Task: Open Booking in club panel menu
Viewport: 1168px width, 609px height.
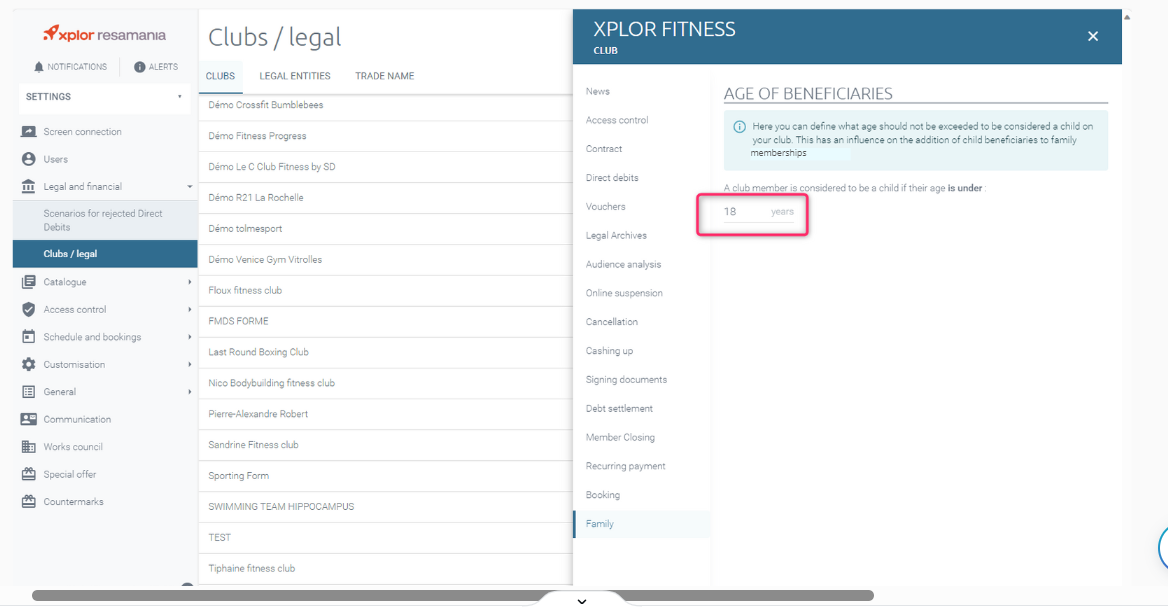Action: point(602,495)
